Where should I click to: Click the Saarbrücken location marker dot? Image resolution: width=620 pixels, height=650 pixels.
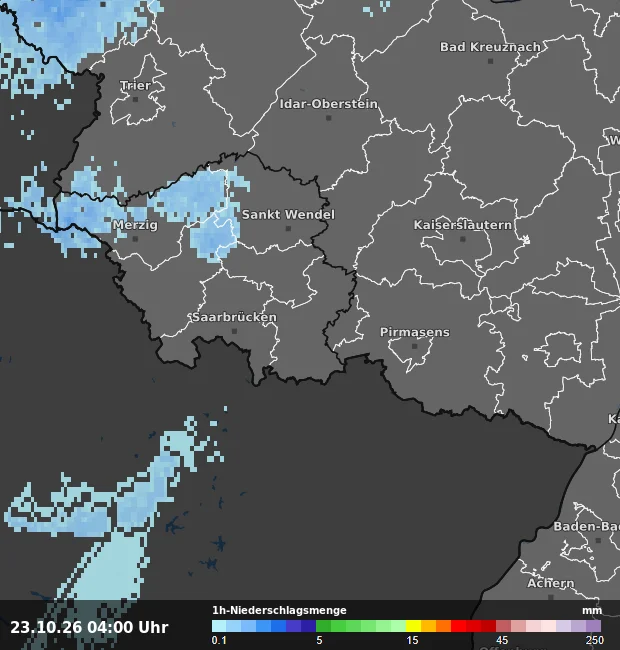(234, 331)
